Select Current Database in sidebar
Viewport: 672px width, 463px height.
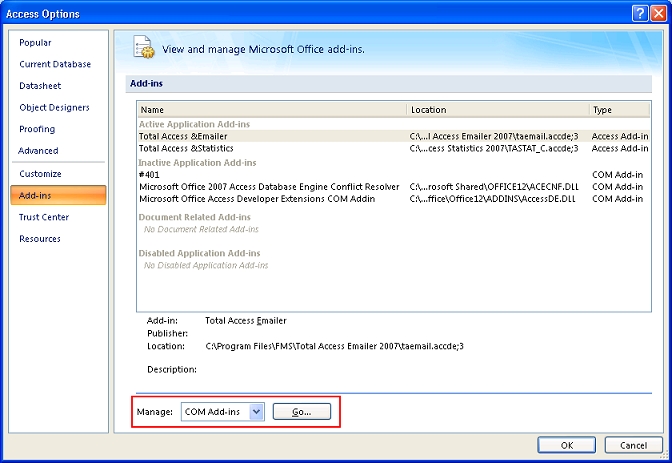click(55, 64)
